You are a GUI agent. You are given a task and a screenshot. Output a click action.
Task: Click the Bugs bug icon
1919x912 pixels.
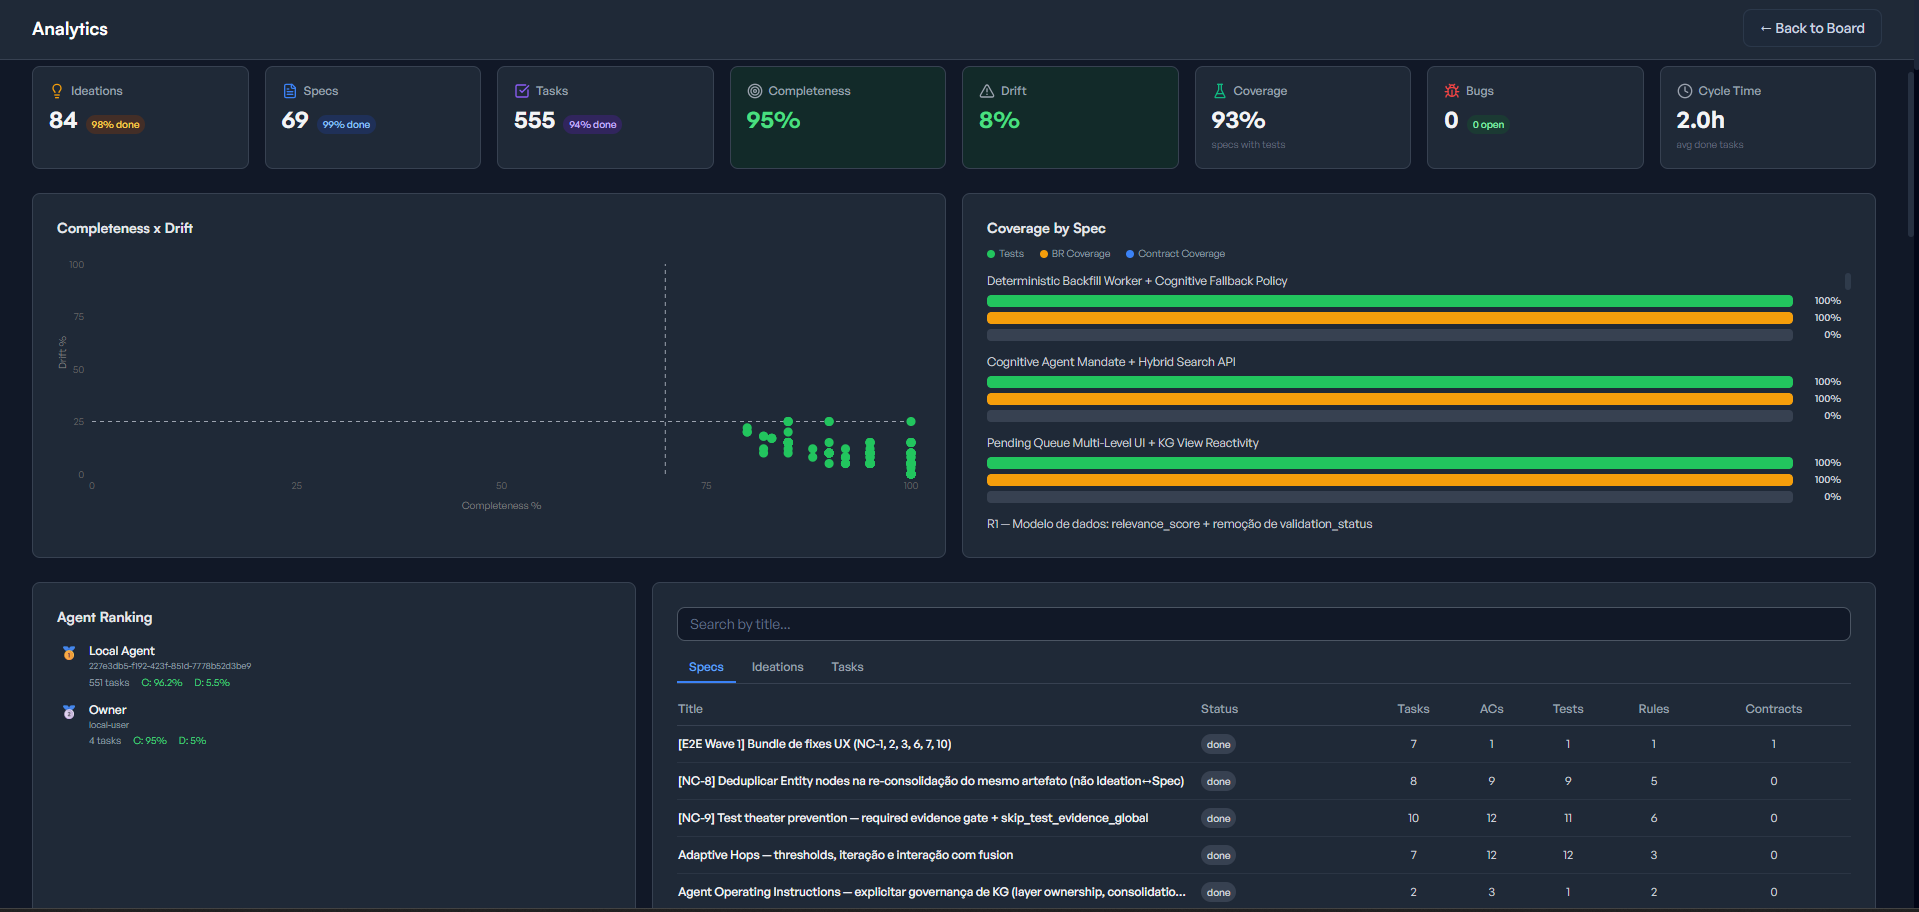coord(1451,90)
